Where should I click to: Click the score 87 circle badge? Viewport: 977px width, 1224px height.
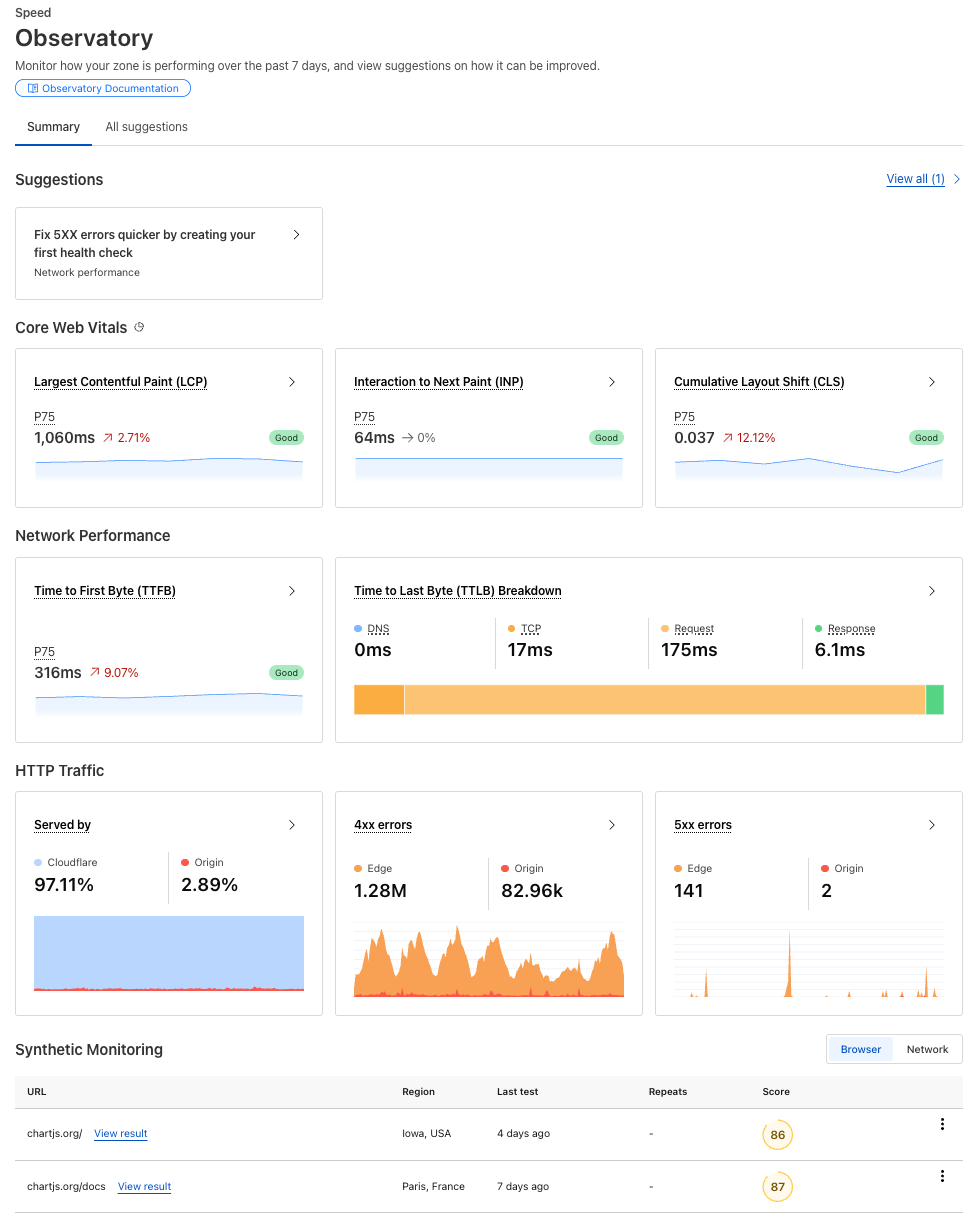777,1187
